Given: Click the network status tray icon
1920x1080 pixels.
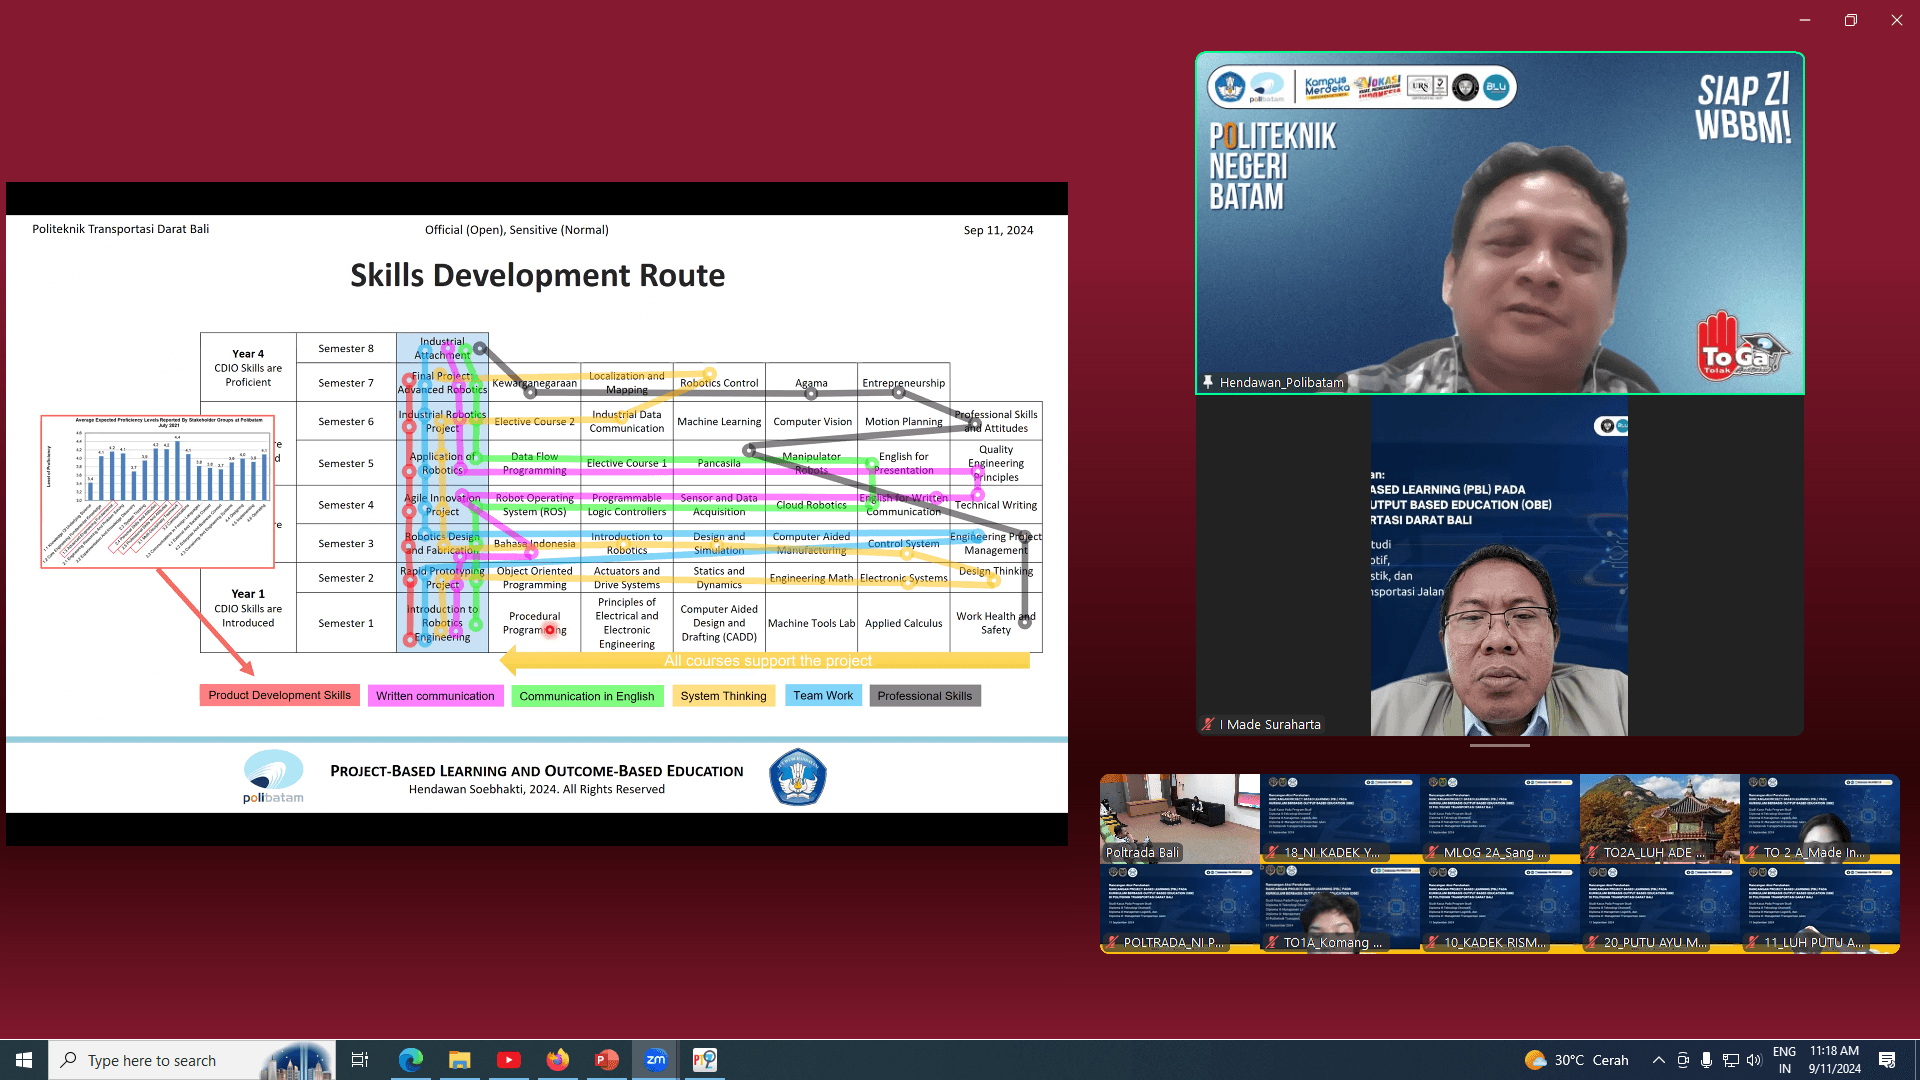Looking at the screenshot, I should click(1730, 1060).
